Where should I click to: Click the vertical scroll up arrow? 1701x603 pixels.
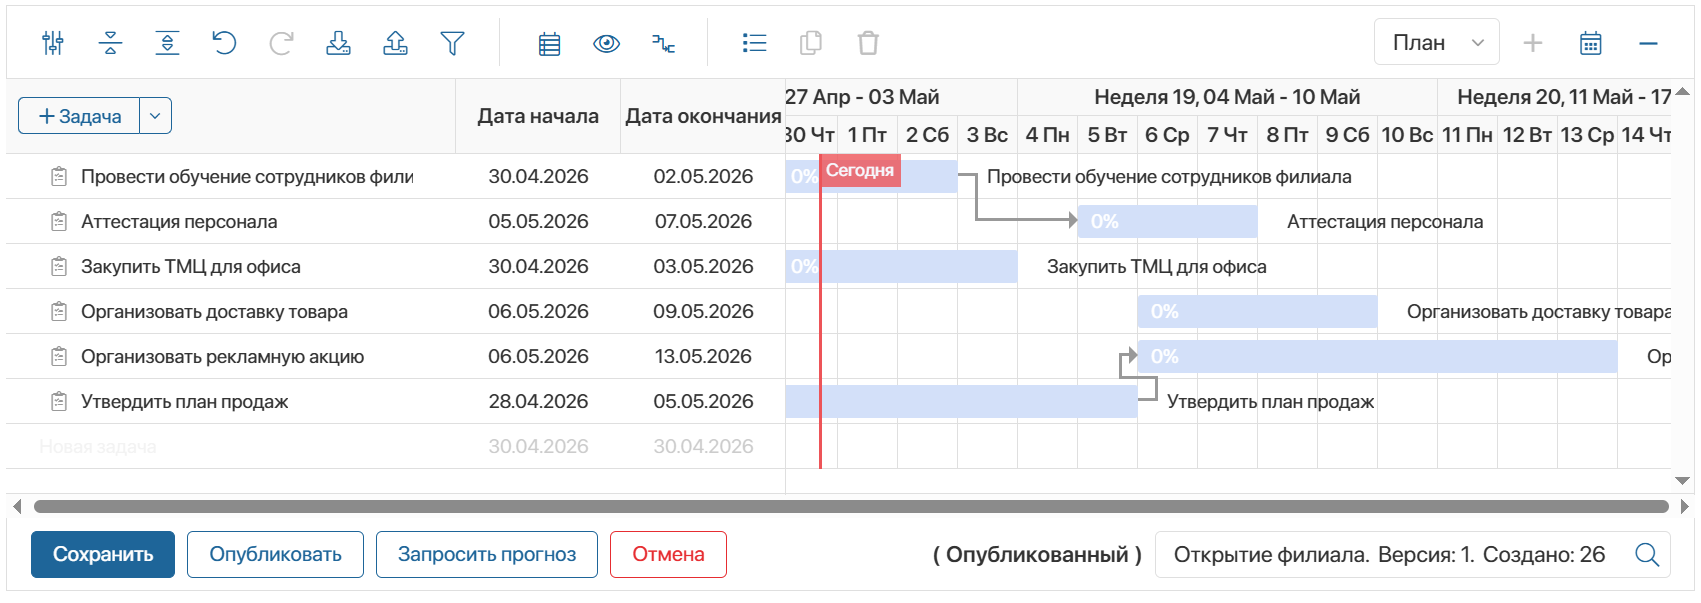click(x=1683, y=92)
